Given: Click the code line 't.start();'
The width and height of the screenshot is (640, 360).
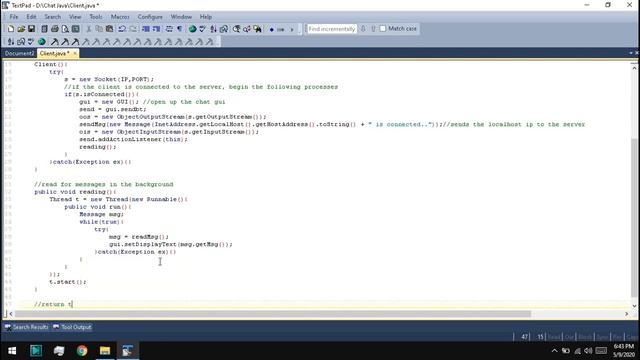Looking at the screenshot, I should (x=68, y=282).
